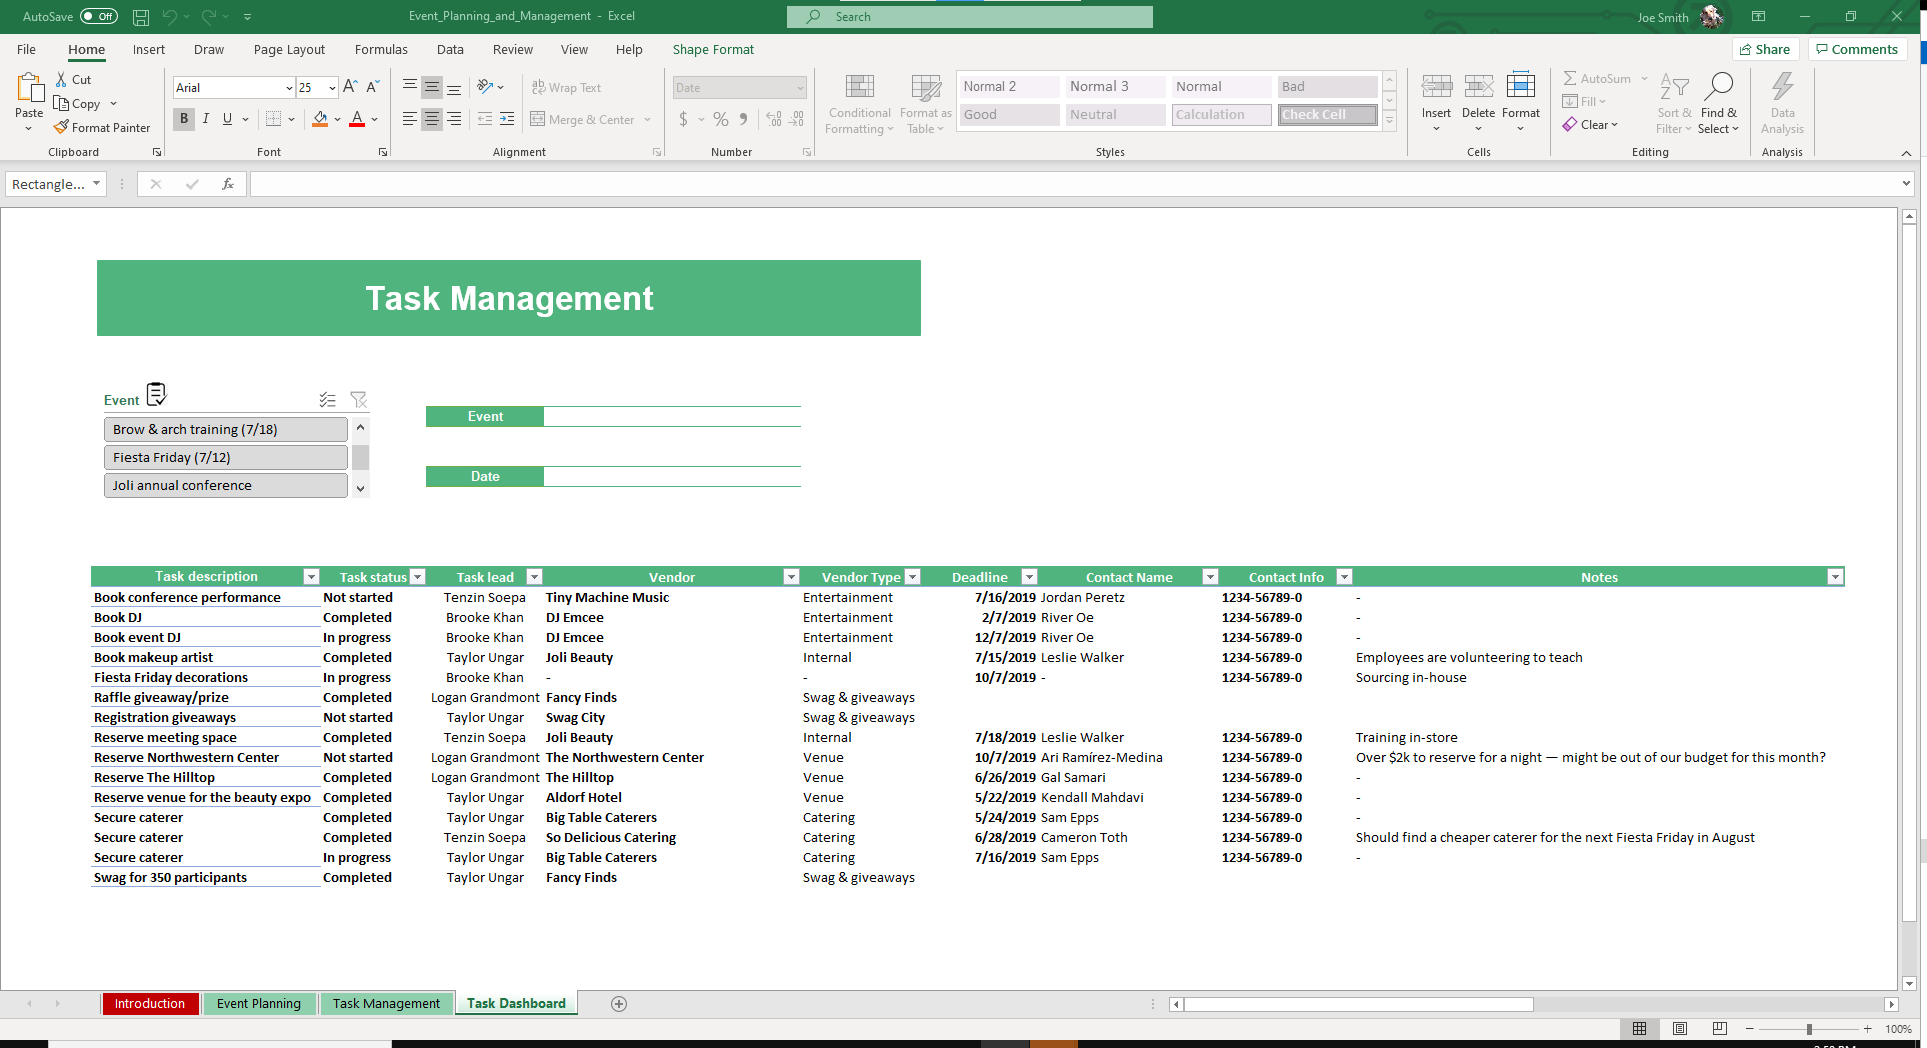This screenshot has width=1927, height=1048.
Task: Click the font color red swatch
Action: 357,120
